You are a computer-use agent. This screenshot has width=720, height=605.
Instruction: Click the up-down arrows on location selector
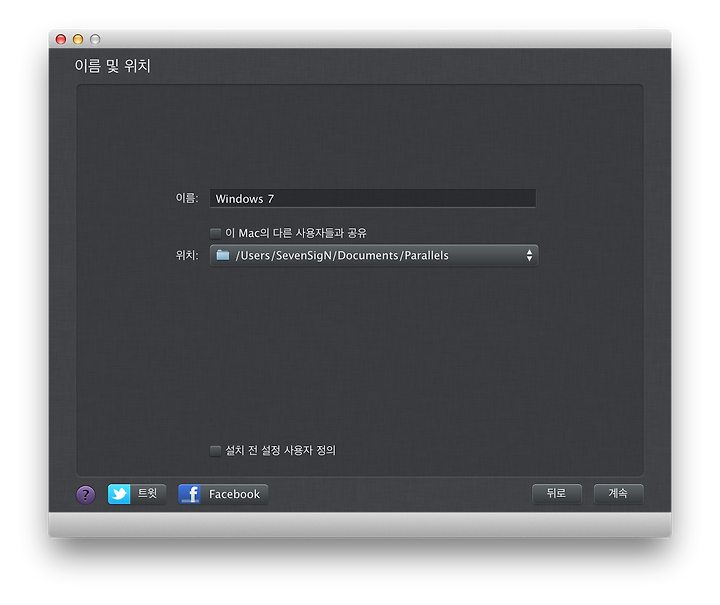click(529, 255)
